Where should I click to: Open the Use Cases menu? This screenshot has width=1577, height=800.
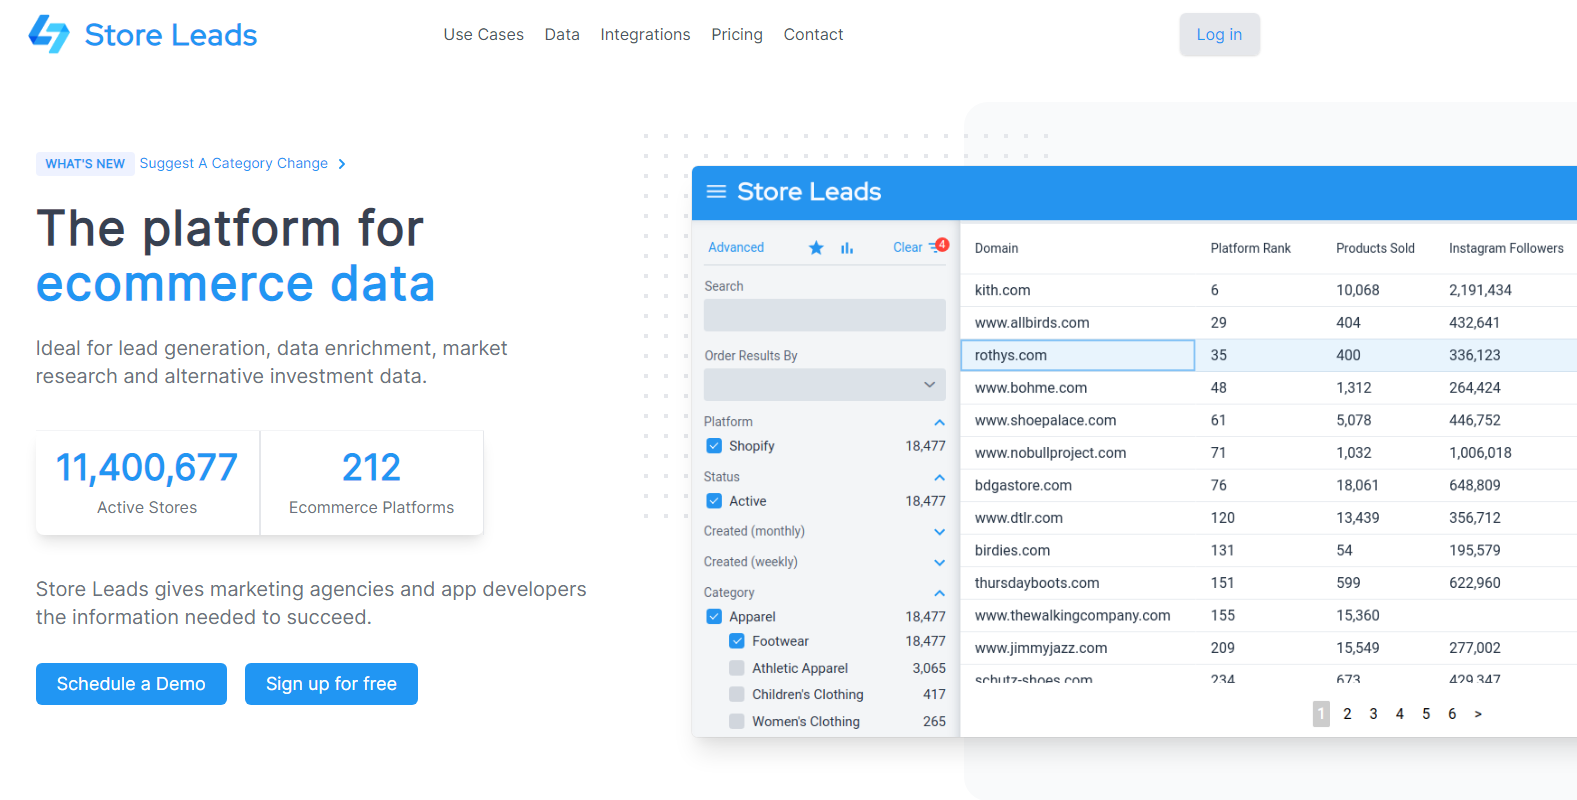(x=484, y=35)
